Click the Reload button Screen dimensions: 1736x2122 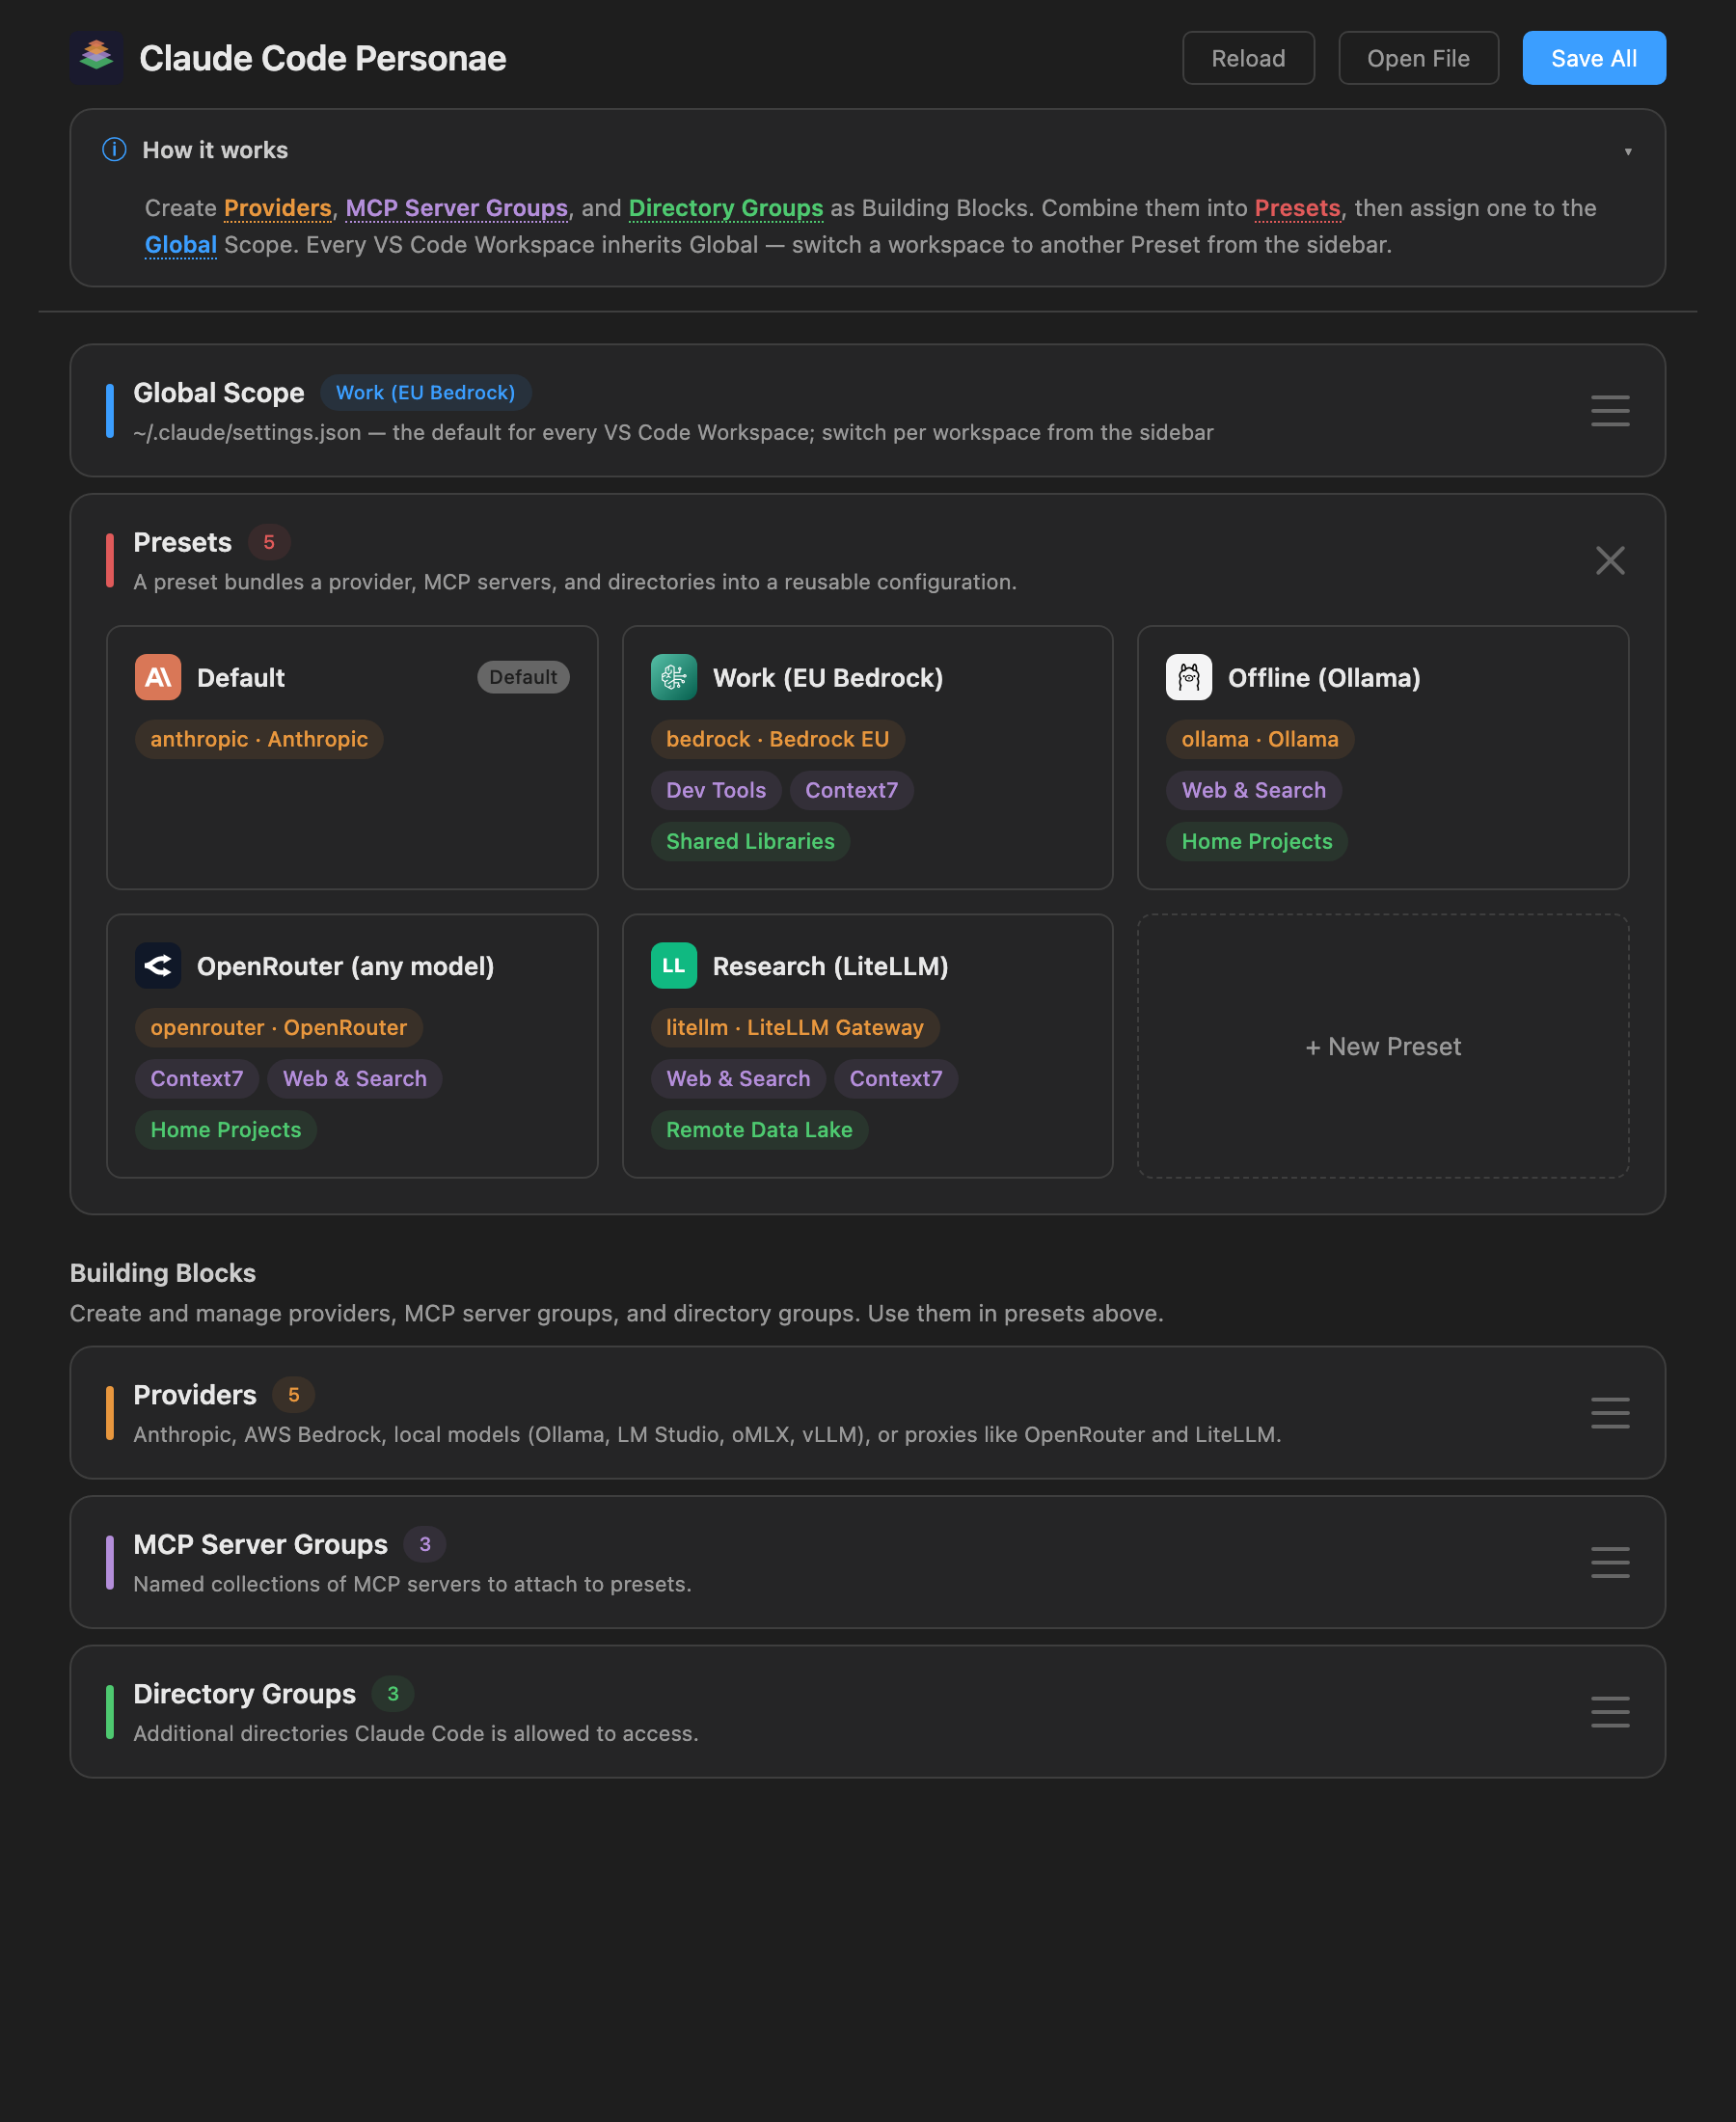[x=1247, y=58]
